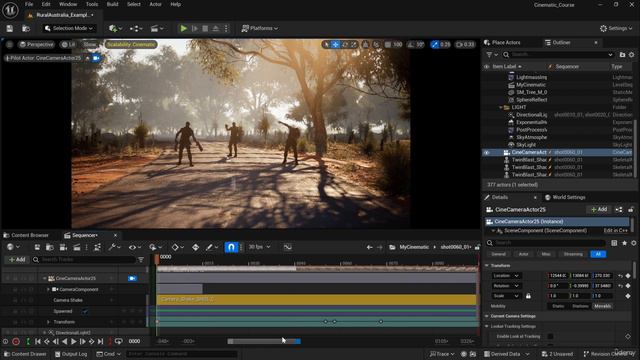Toggle the Spawned checkbox in Sequencer track

tap(85, 311)
